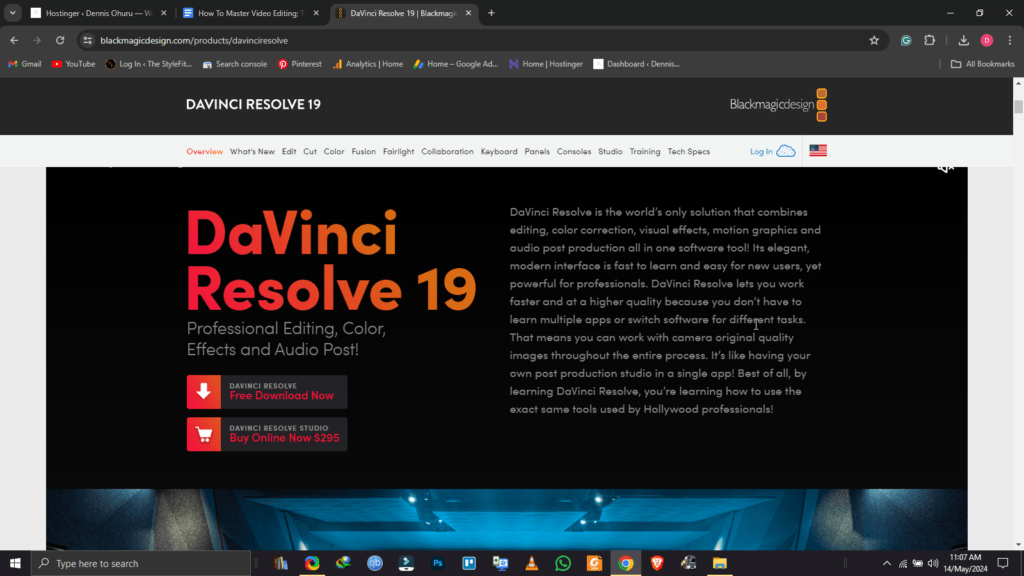Viewport: 1024px width, 576px height.
Task: Switch to the How To Master Video Editing tab
Action: [251, 13]
